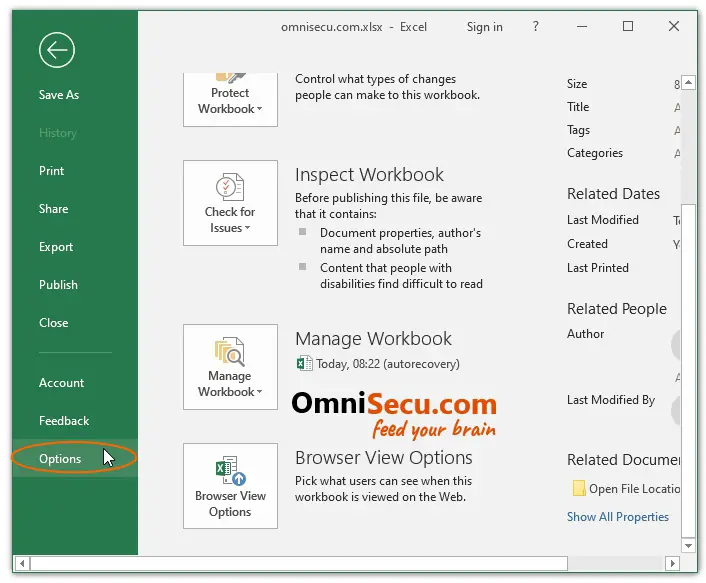
Task: Open the Account page
Action: [61, 383]
